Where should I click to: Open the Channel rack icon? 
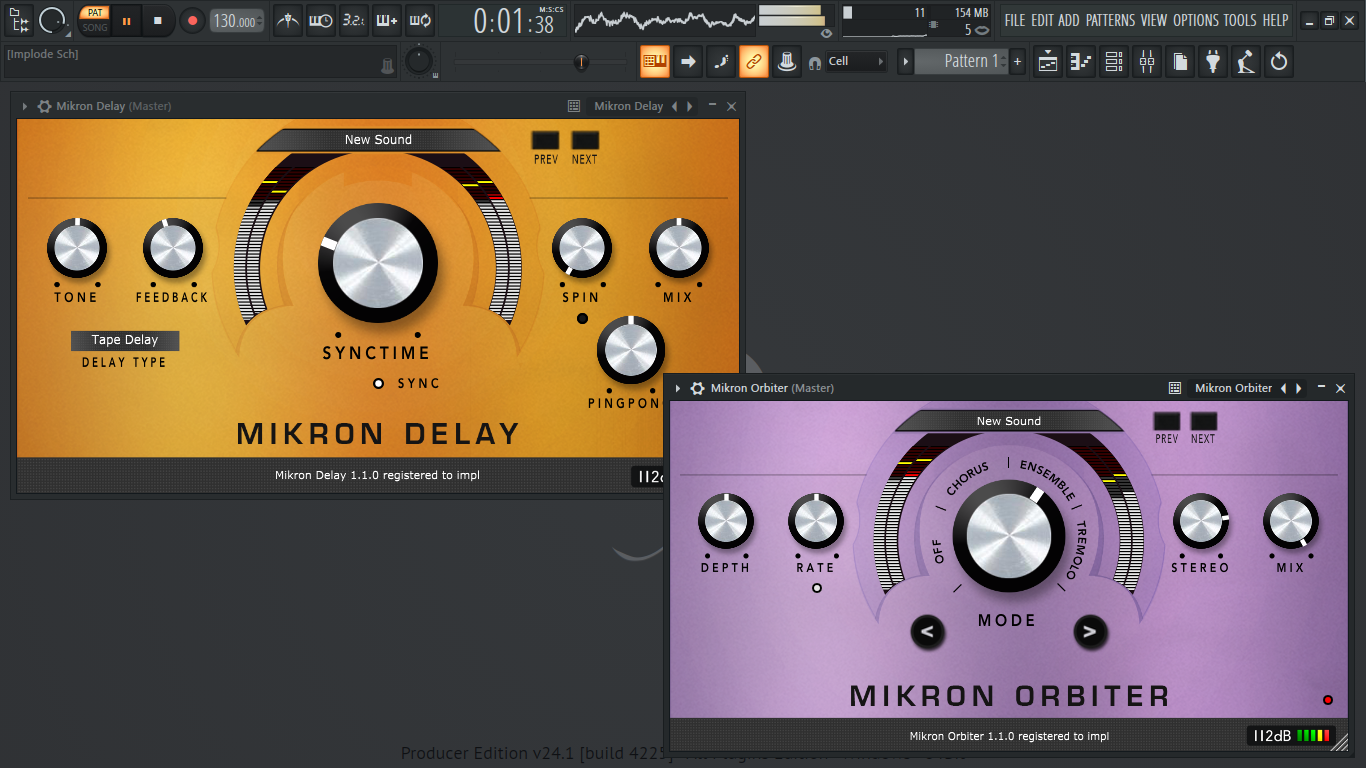1114,61
